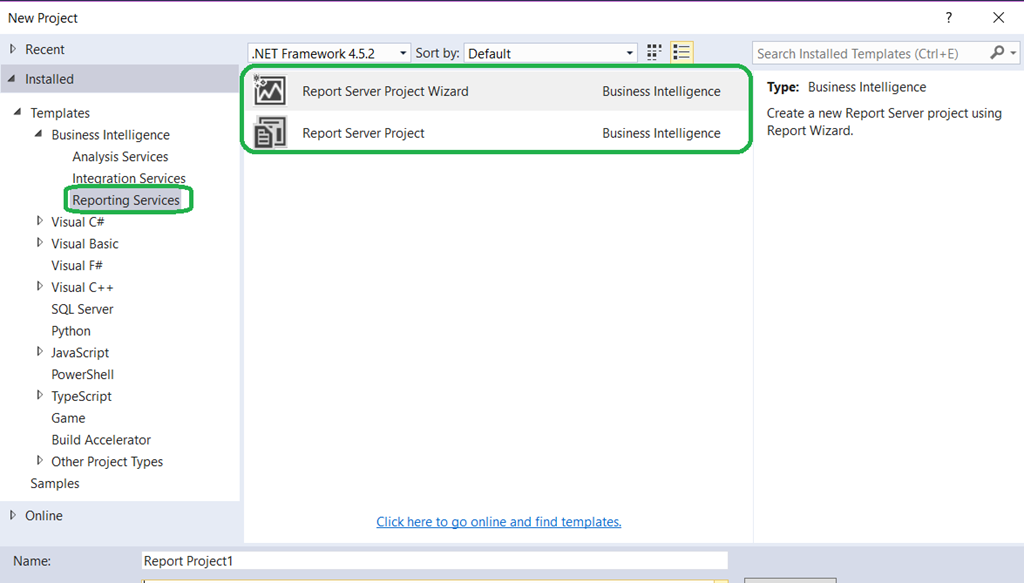Select Integration Services template category
Screen dimensions: 1024x583
pos(128,179)
